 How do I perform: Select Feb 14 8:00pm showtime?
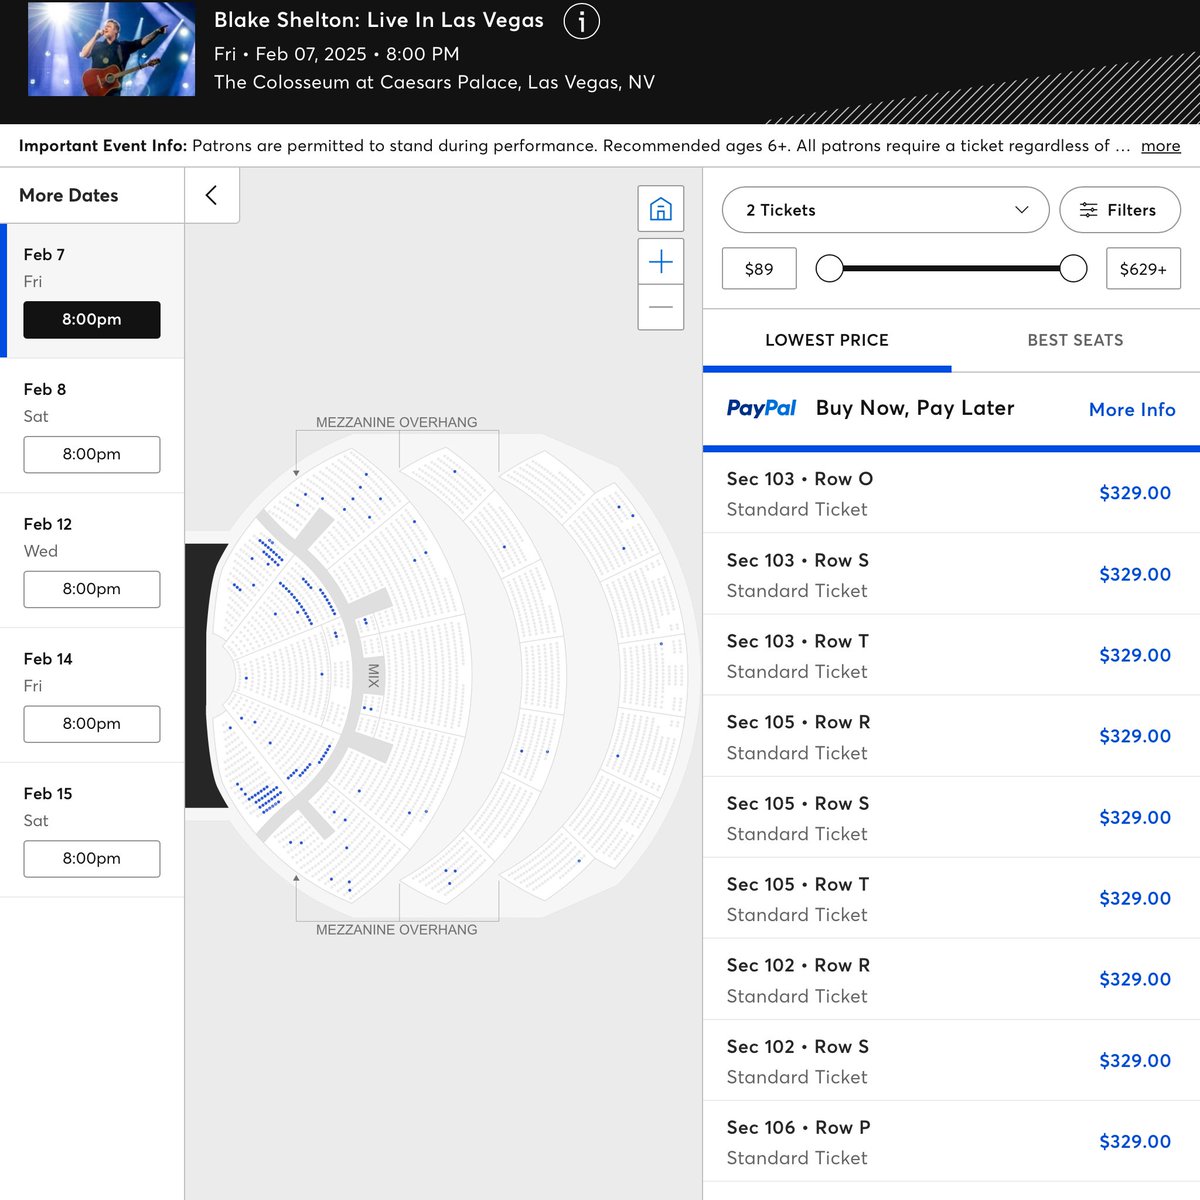click(x=92, y=724)
